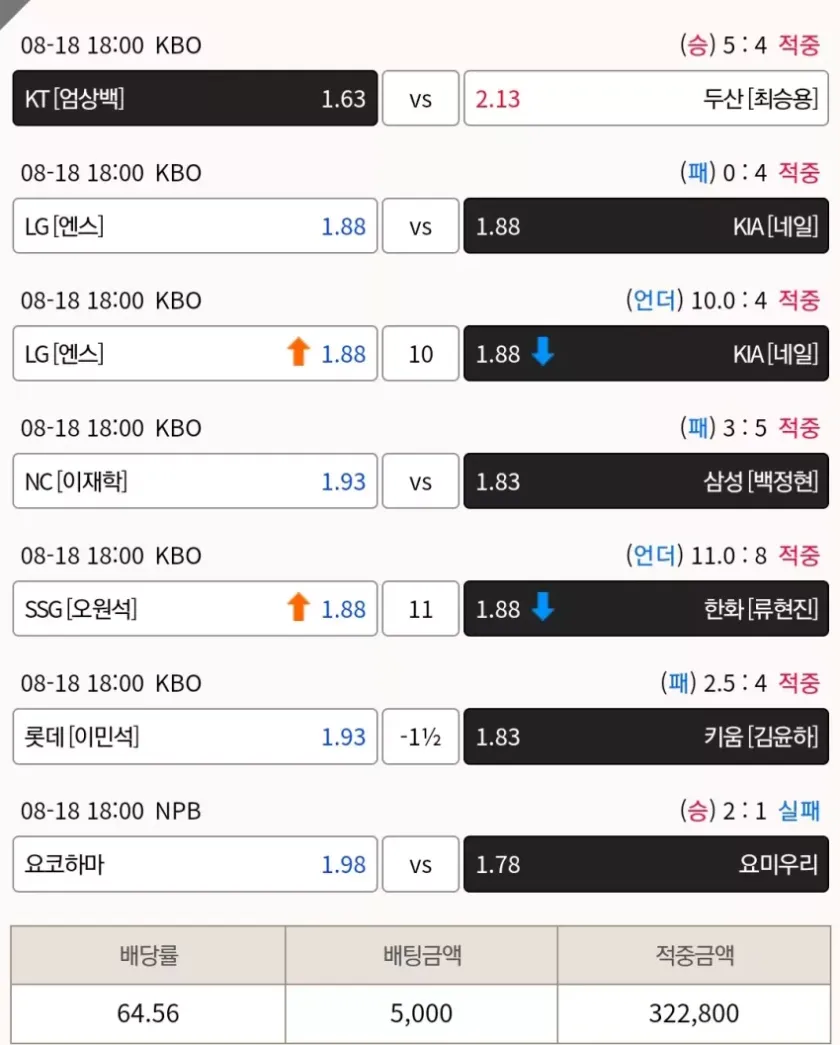The width and height of the screenshot is (840, 1045).
Task: Click the 5,000 배팅금액 value
Action: pyautogui.click(x=421, y=1013)
